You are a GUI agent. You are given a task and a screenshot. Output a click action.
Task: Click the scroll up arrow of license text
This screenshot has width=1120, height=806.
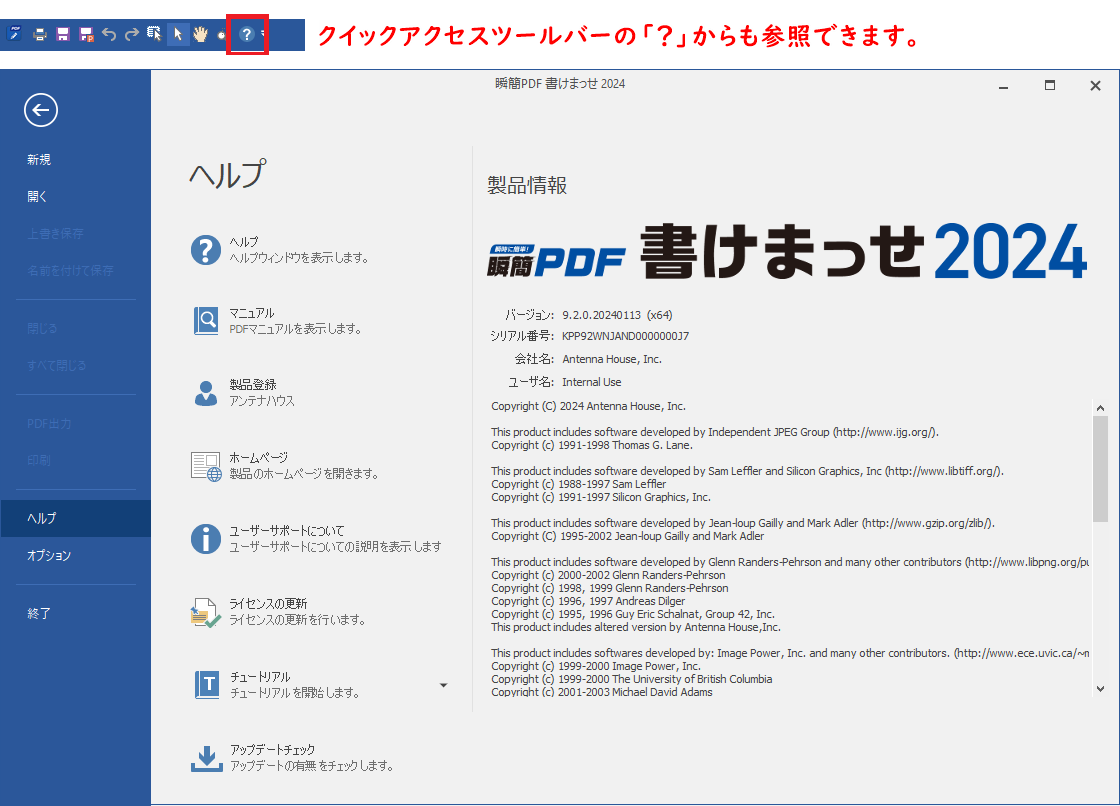[x=1100, y=408]
